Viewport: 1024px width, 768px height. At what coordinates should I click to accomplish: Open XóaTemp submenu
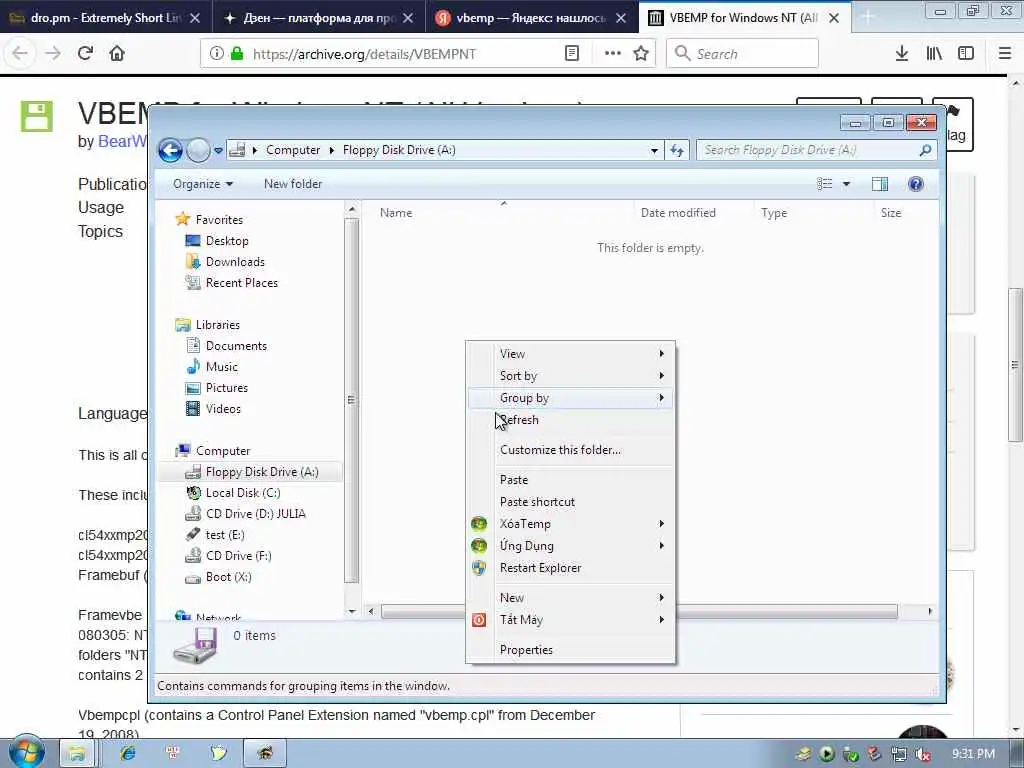pos(571,524)
